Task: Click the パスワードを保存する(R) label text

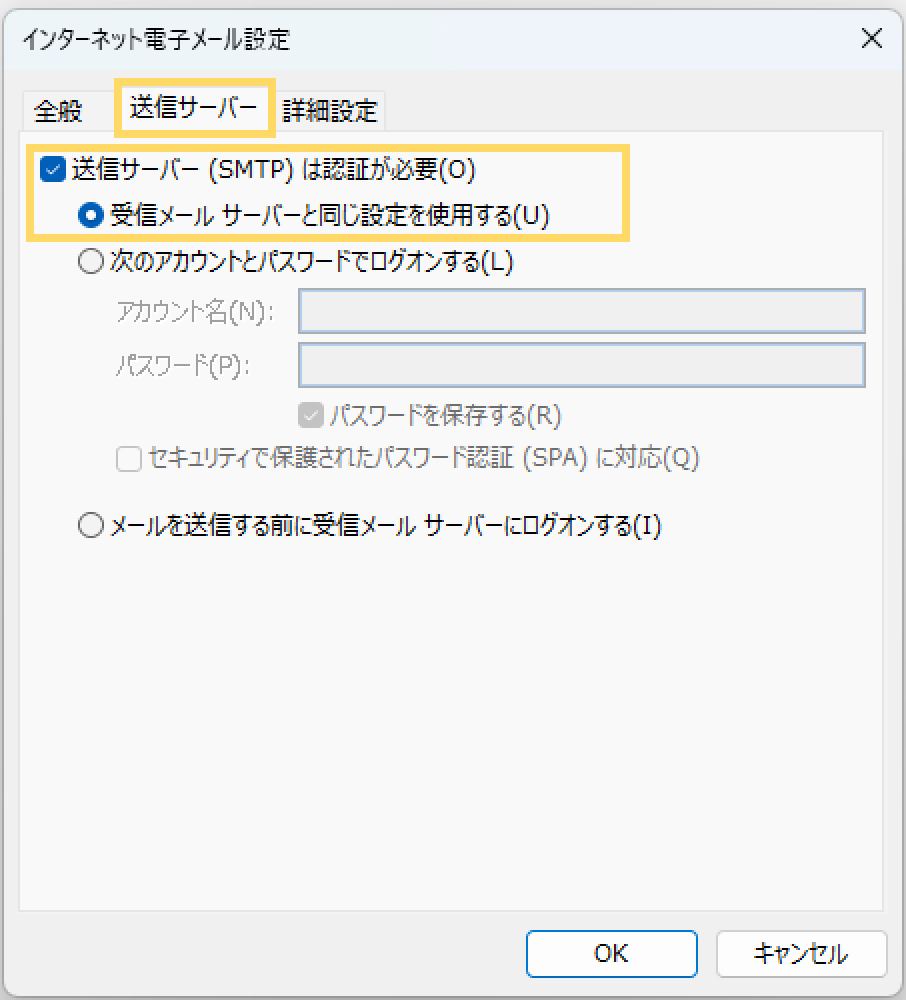Action: [x=446, y=414]
